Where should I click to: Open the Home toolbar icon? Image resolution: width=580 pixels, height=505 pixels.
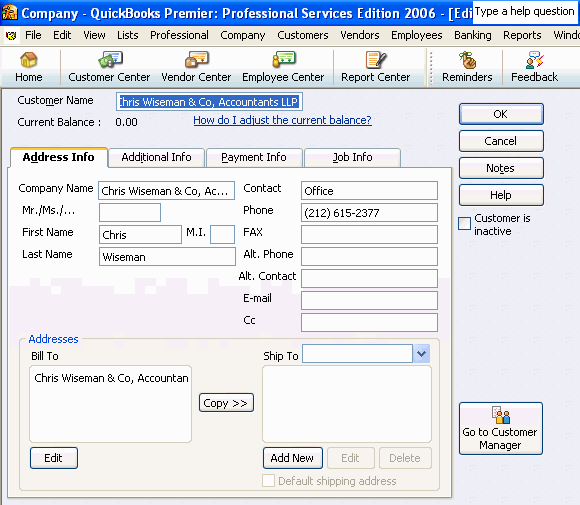click(x=28, y=67)
